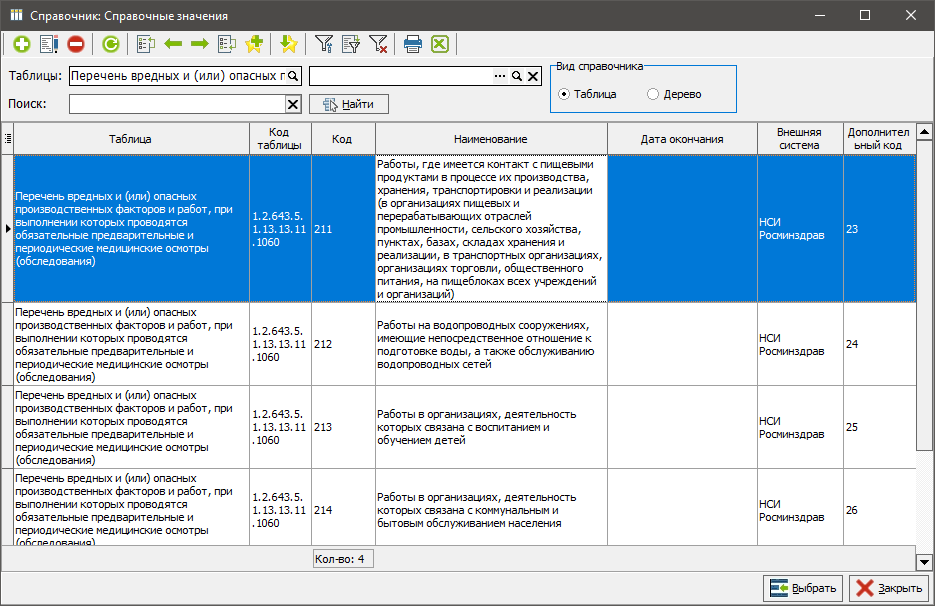This screenshot has height=606, width=935.
Task: Click magnifier in the second lookup field
Action: click(517, 76)
